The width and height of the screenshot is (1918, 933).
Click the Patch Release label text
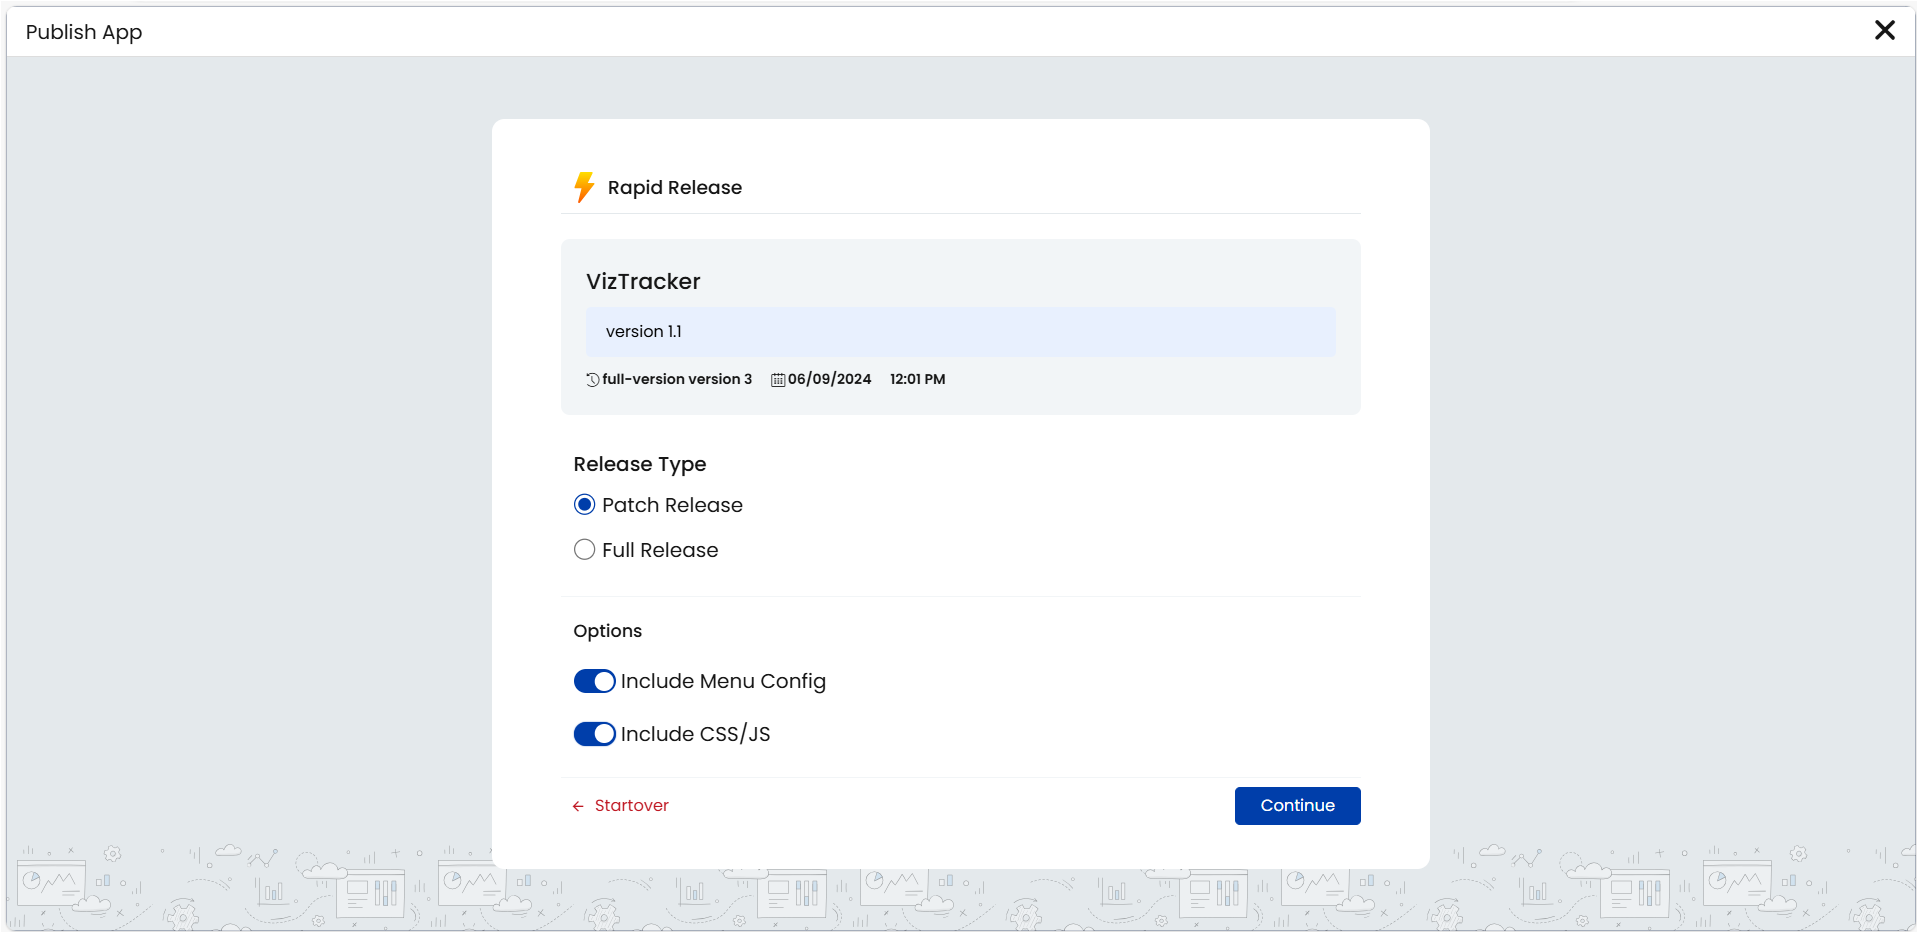point(672,505)
